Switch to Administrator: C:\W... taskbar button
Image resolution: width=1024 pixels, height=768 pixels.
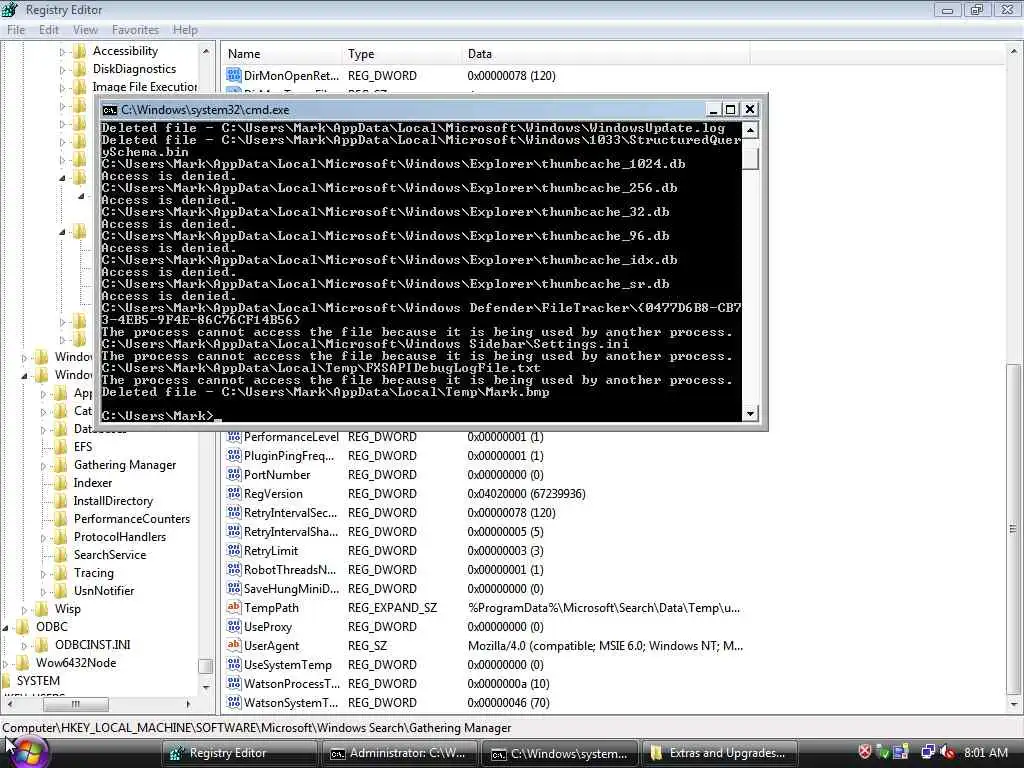click(x=400, y=753)
